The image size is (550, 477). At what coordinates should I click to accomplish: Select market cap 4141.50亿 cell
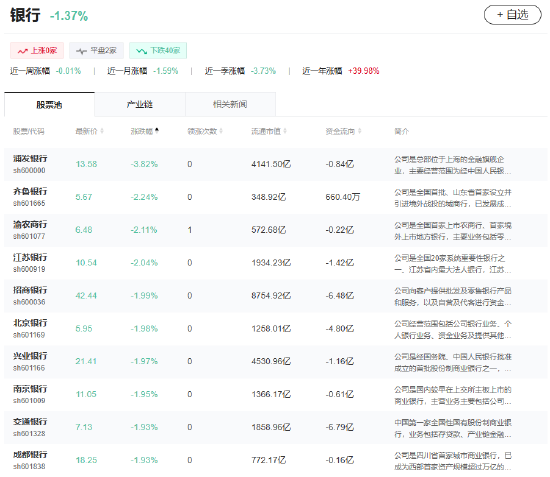point(271,164)
